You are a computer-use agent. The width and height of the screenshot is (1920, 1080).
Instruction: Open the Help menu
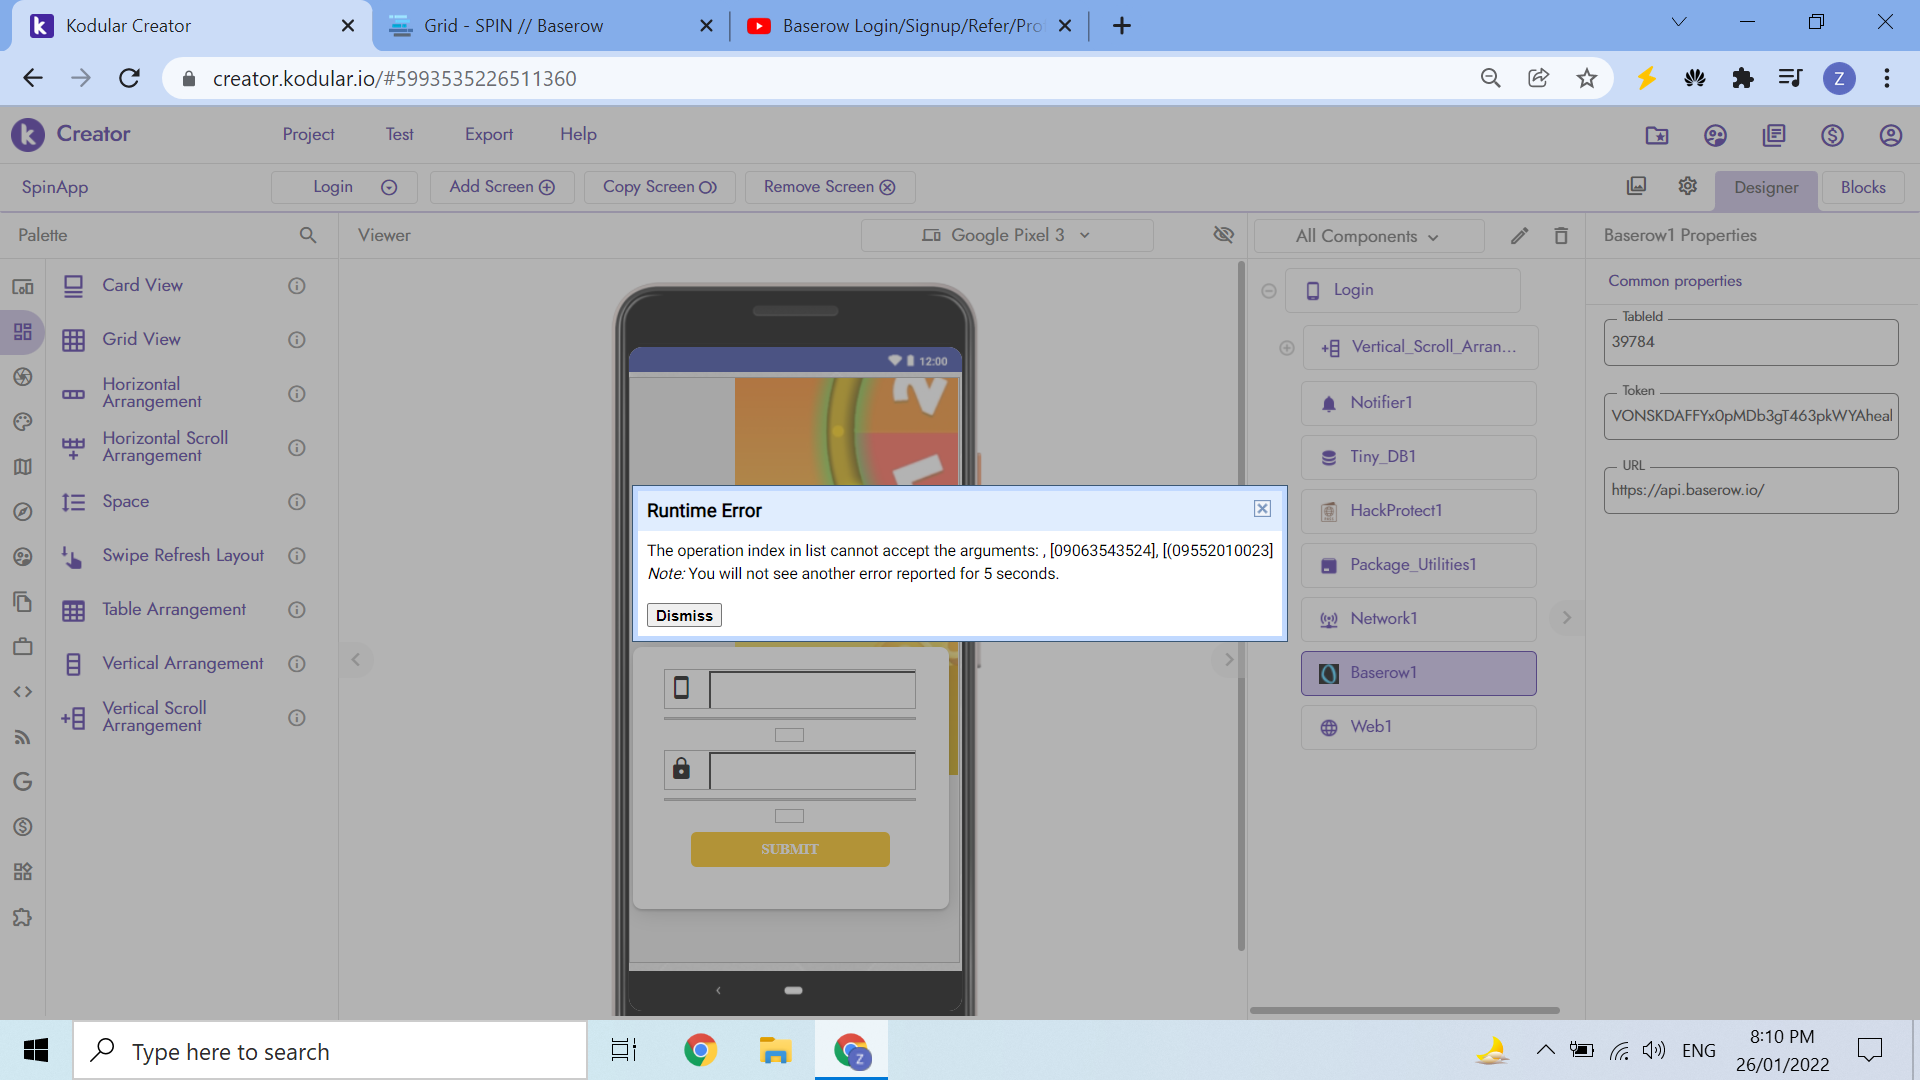point(578,134)
